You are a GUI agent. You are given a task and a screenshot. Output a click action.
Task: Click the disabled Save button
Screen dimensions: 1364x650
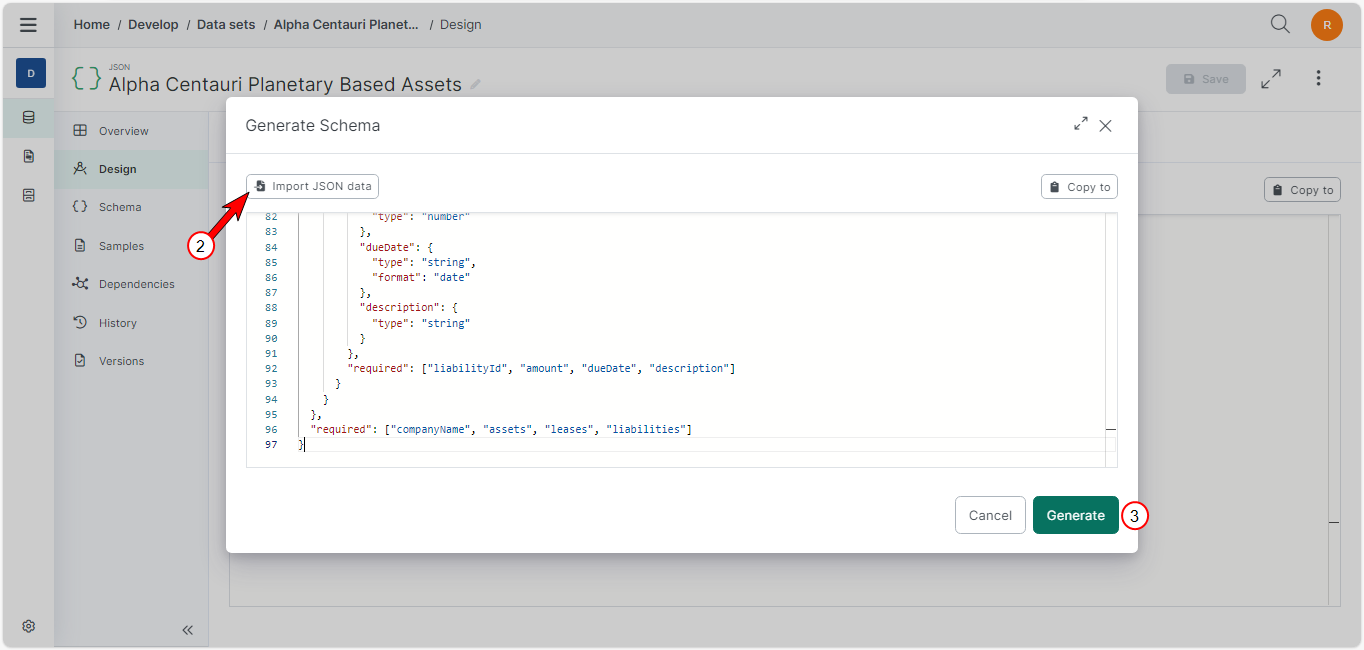click(x=1206, y=79)
